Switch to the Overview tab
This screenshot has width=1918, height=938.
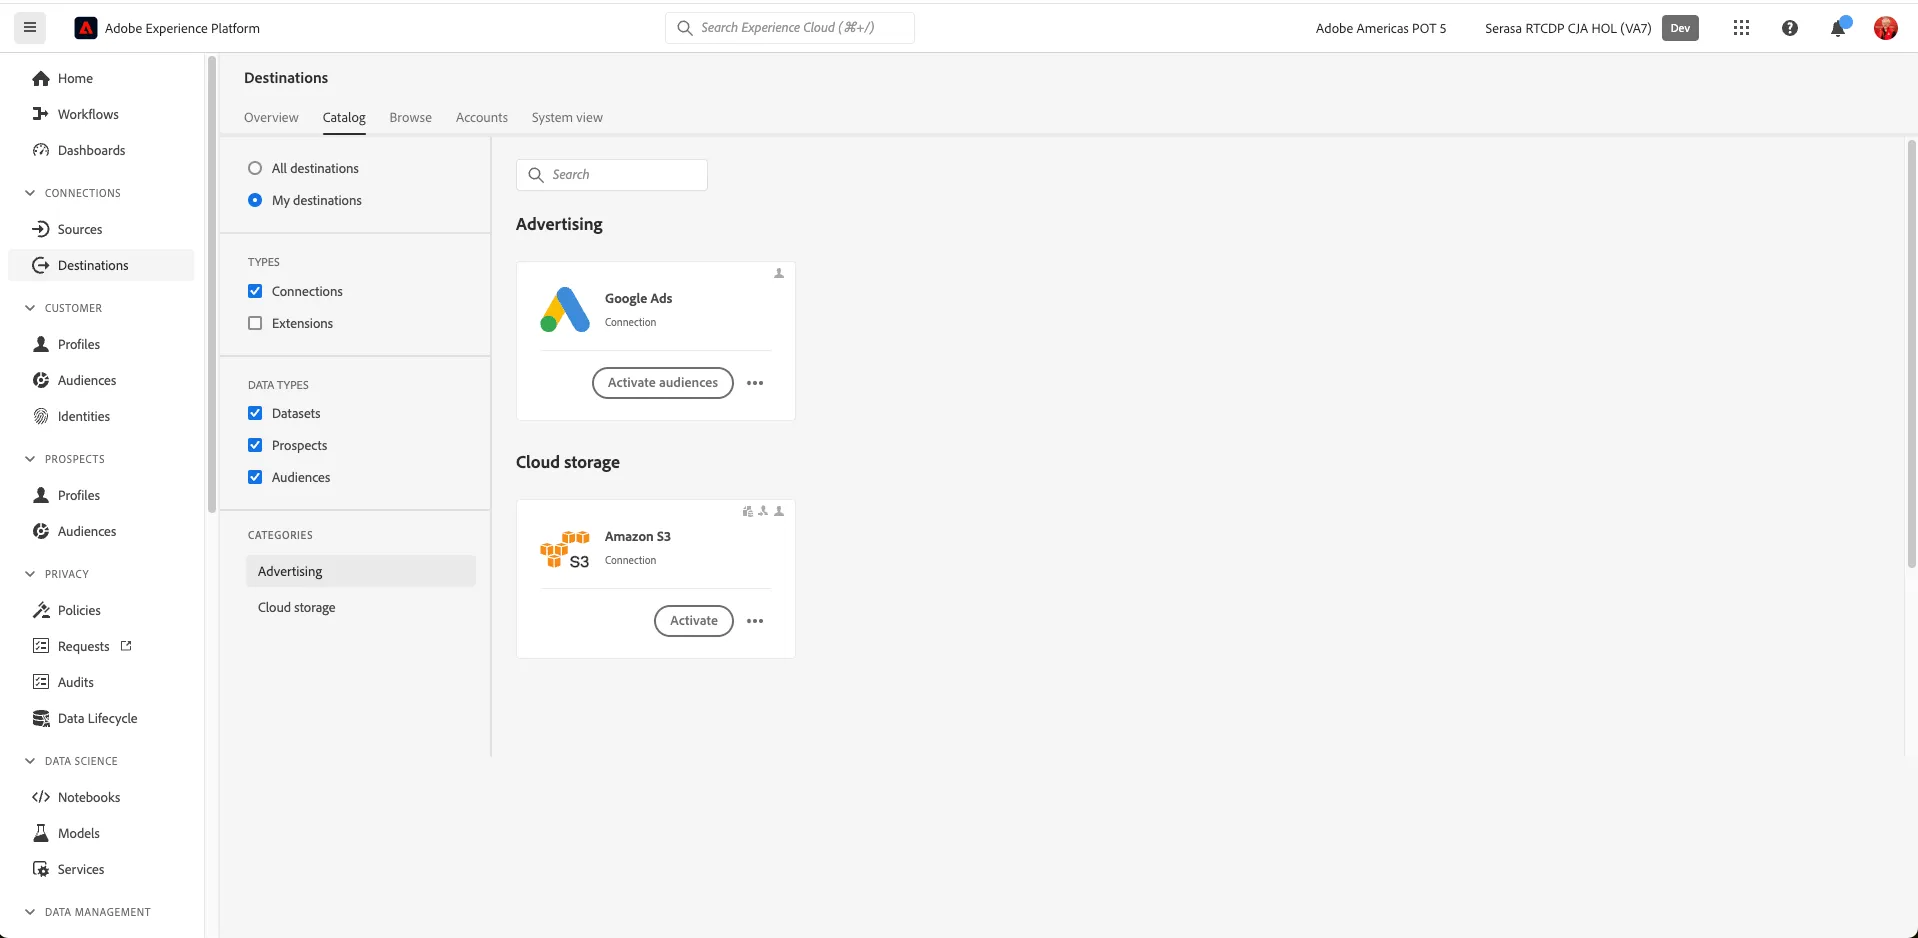271,117
